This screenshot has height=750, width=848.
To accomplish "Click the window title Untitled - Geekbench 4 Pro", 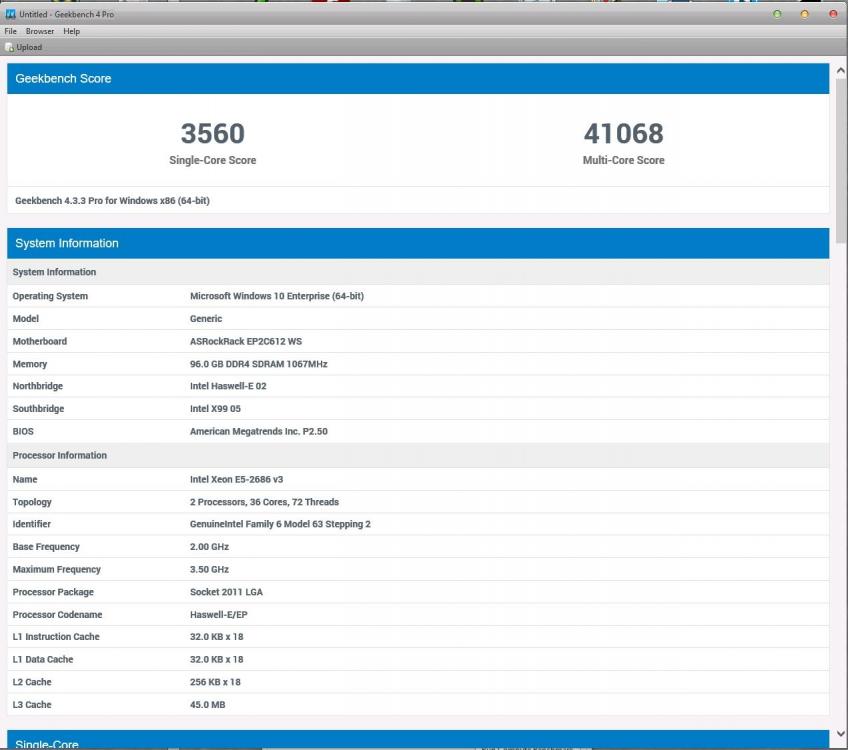I will 67,14.
